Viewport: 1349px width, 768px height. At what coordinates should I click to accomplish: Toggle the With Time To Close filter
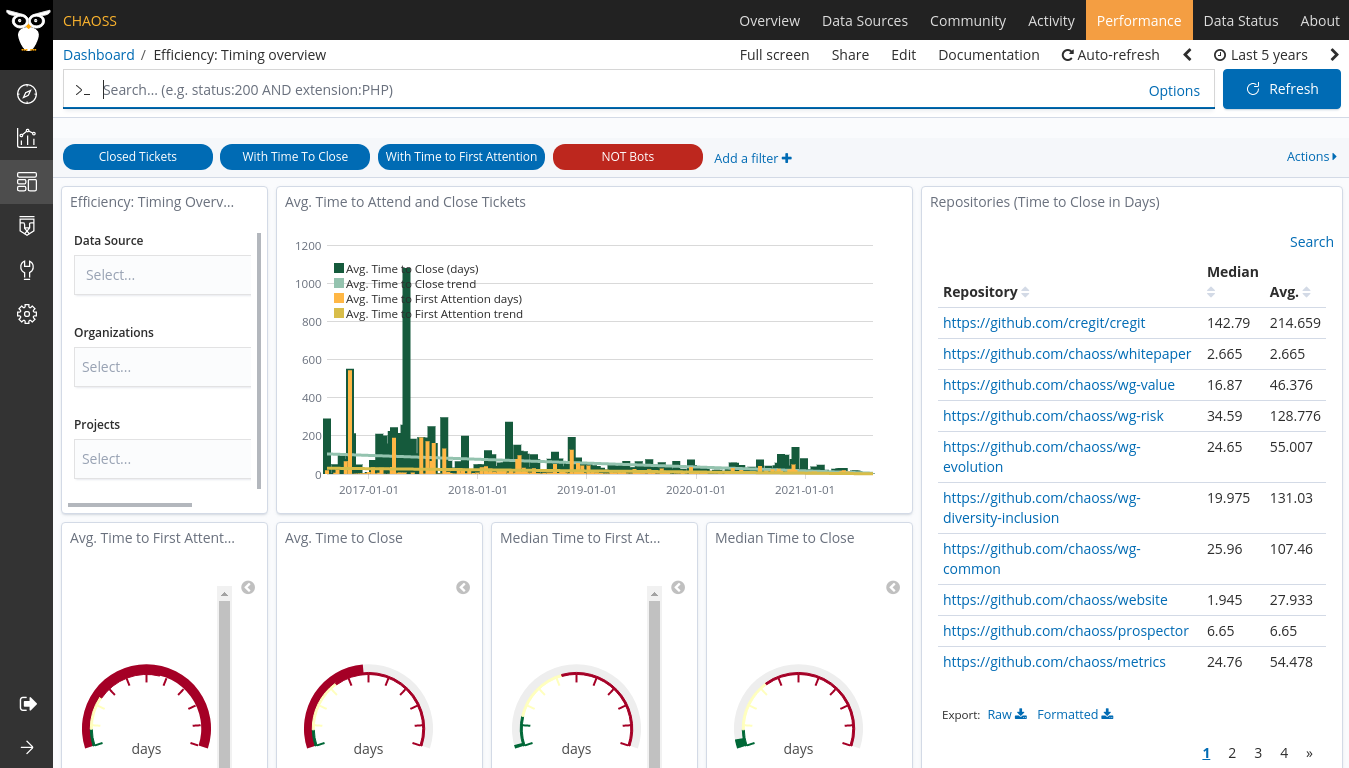[x=295, y=157]
